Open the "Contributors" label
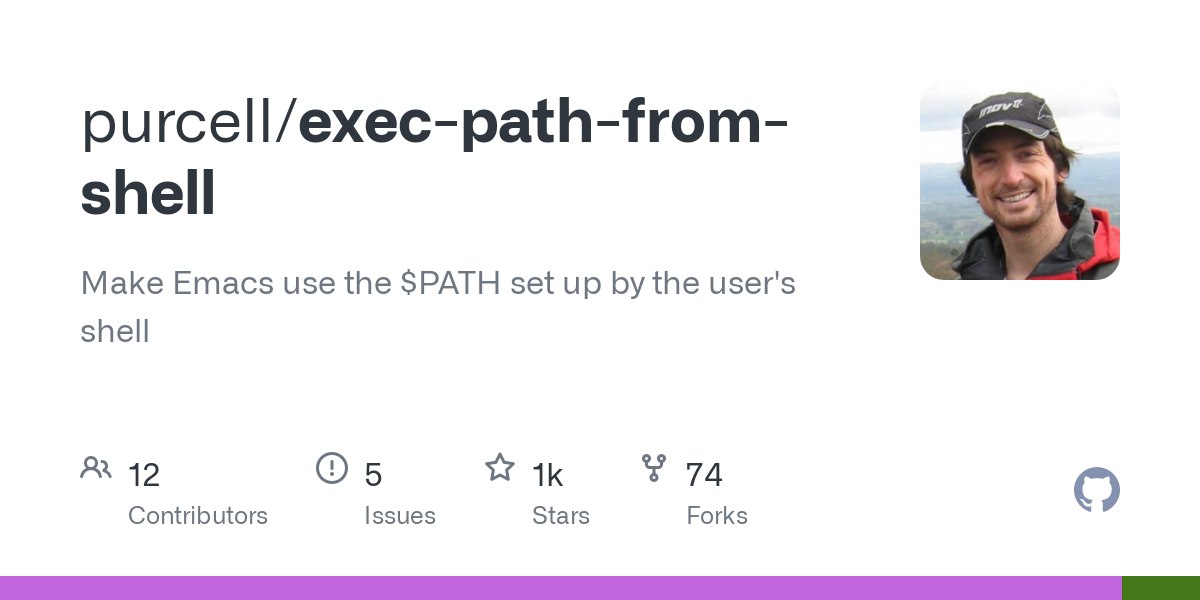The width and height of the screenshot is (1200, 600). pyautogui.click(x=198, y=516)
